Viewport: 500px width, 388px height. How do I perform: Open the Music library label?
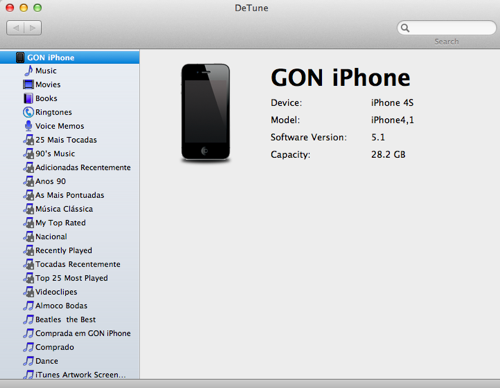coord(46,71)
